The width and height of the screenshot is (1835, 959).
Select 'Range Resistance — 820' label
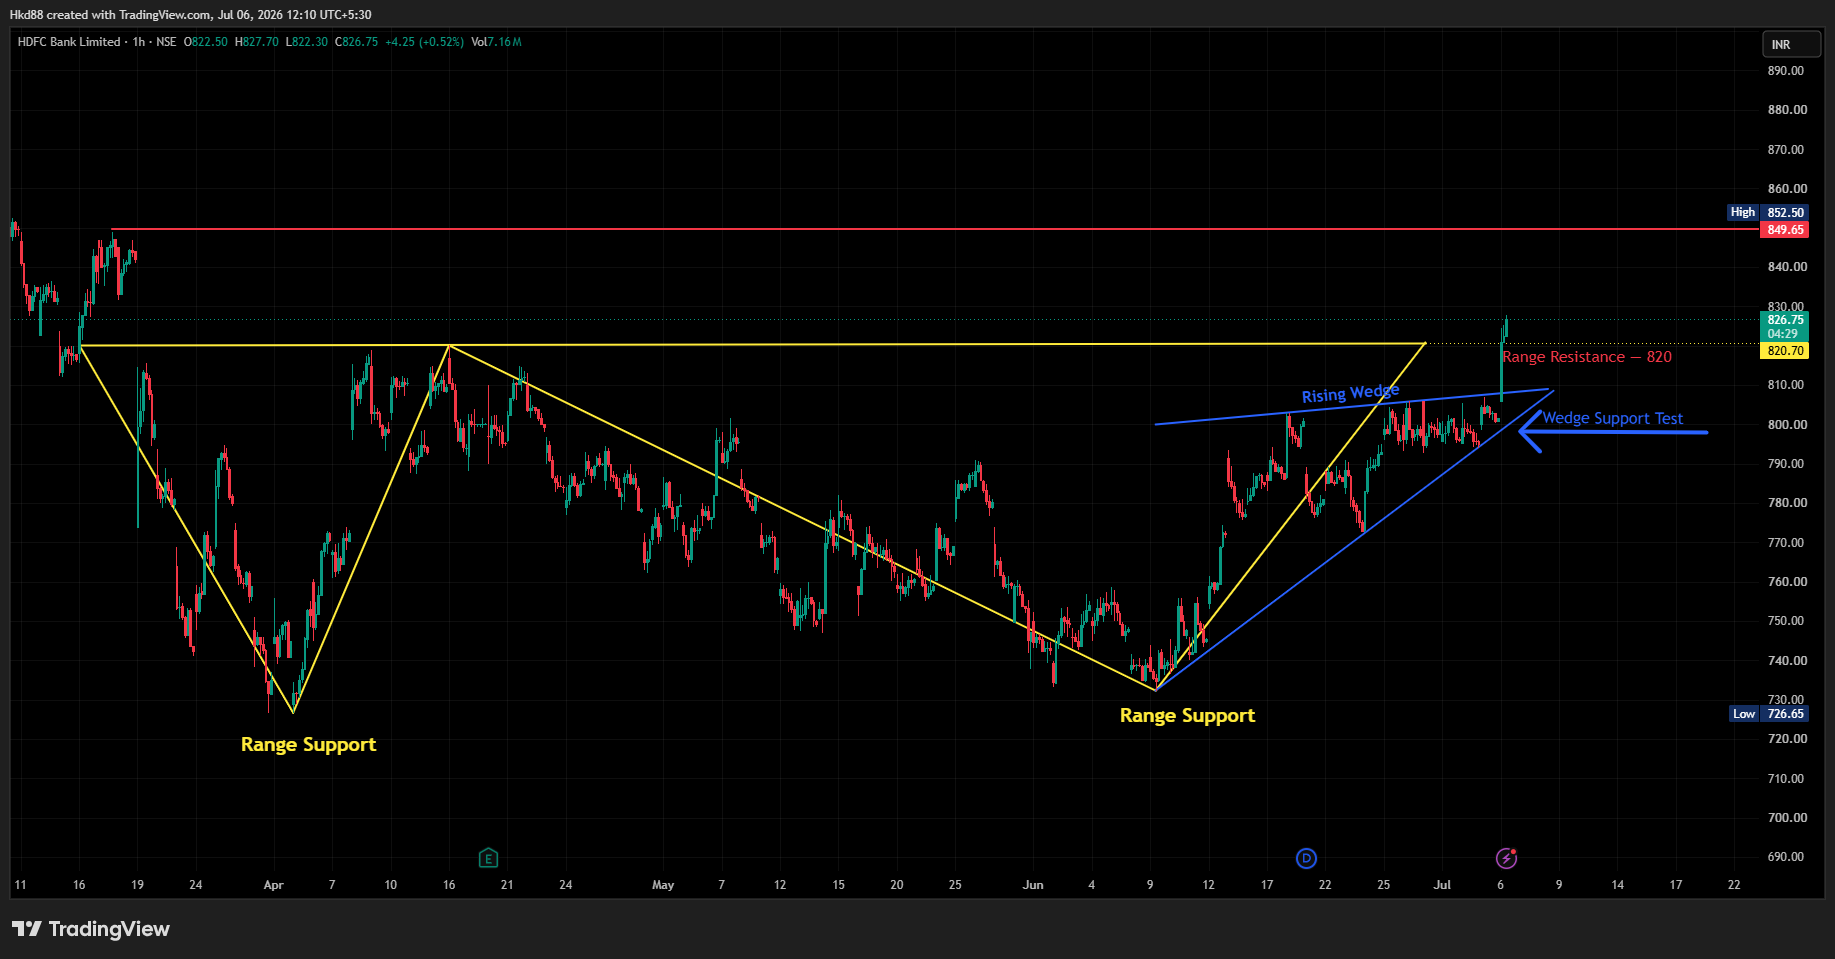(1587, 357)
